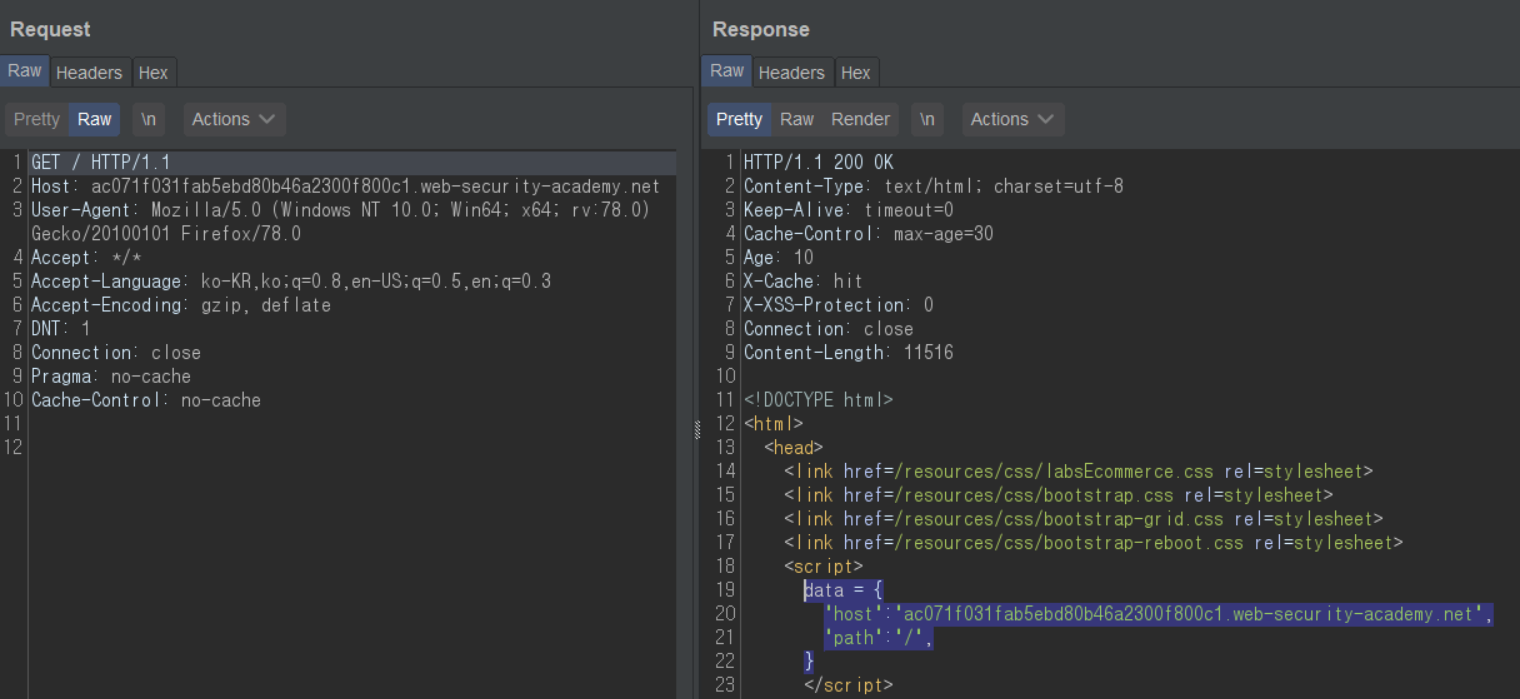1520x699 pixels.
Task: Click the Host header line in request
Action: point(345,186)
